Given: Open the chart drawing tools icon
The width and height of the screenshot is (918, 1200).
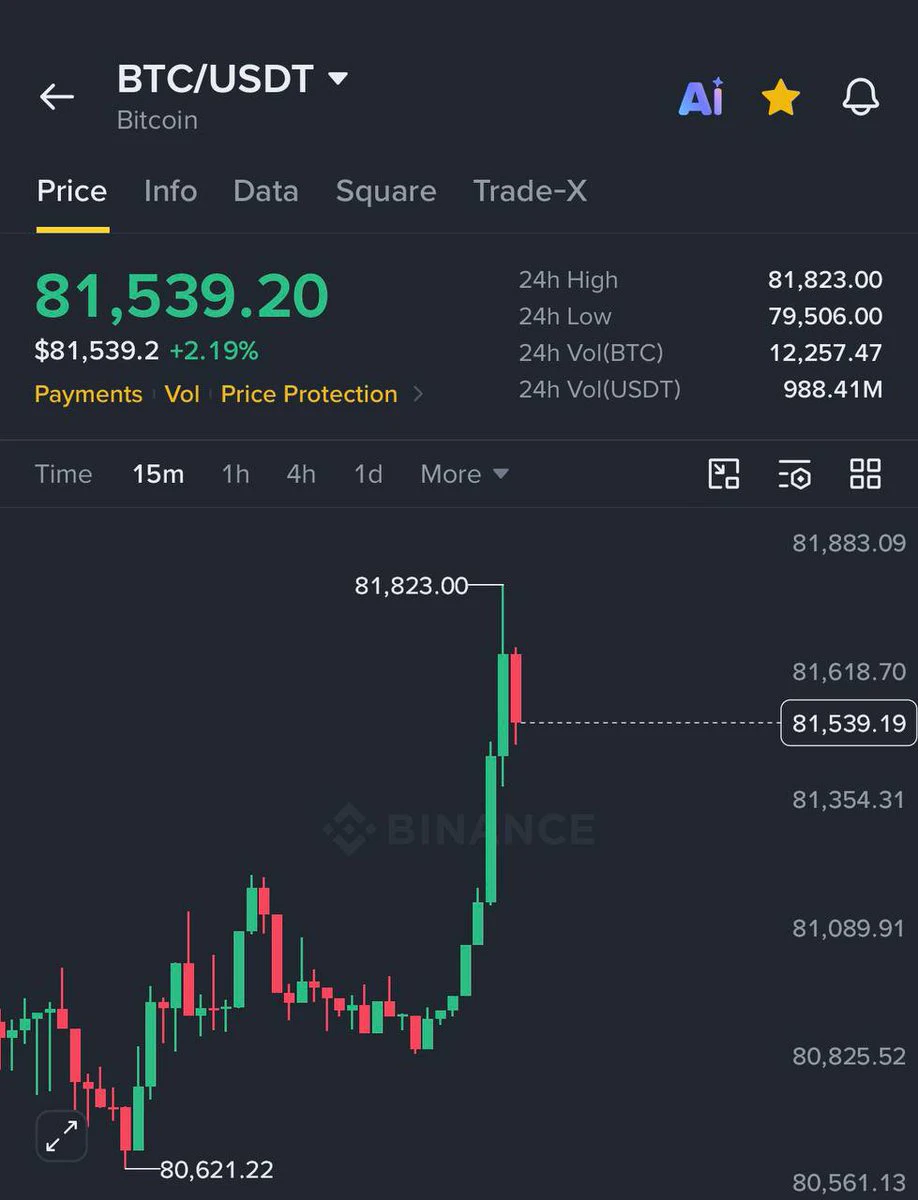Looking at the screenshot, I should tap(723, 474).
